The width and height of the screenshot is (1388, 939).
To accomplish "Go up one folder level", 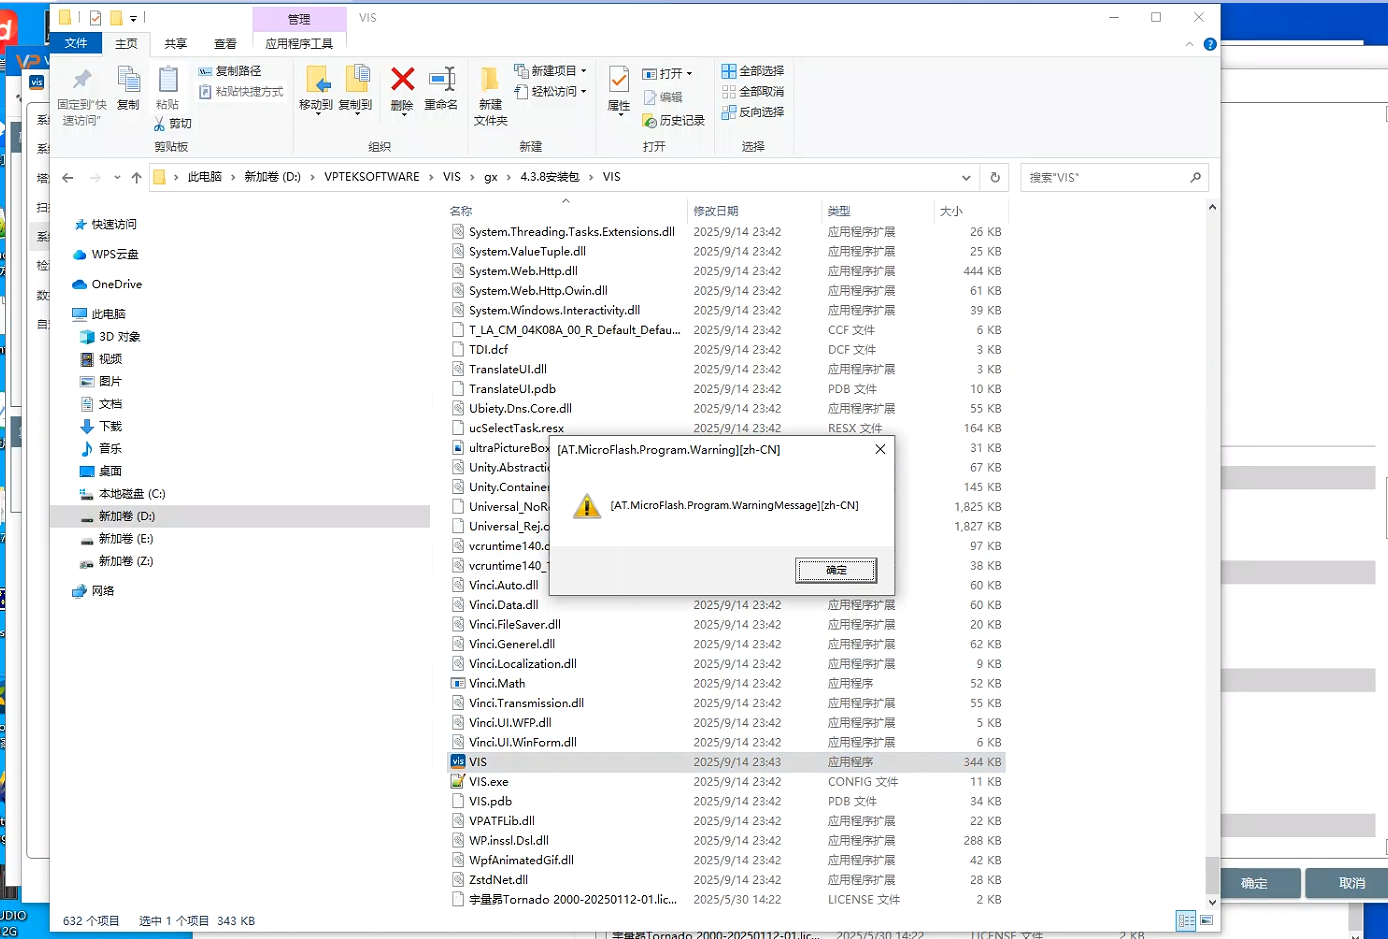I will 137,177.
